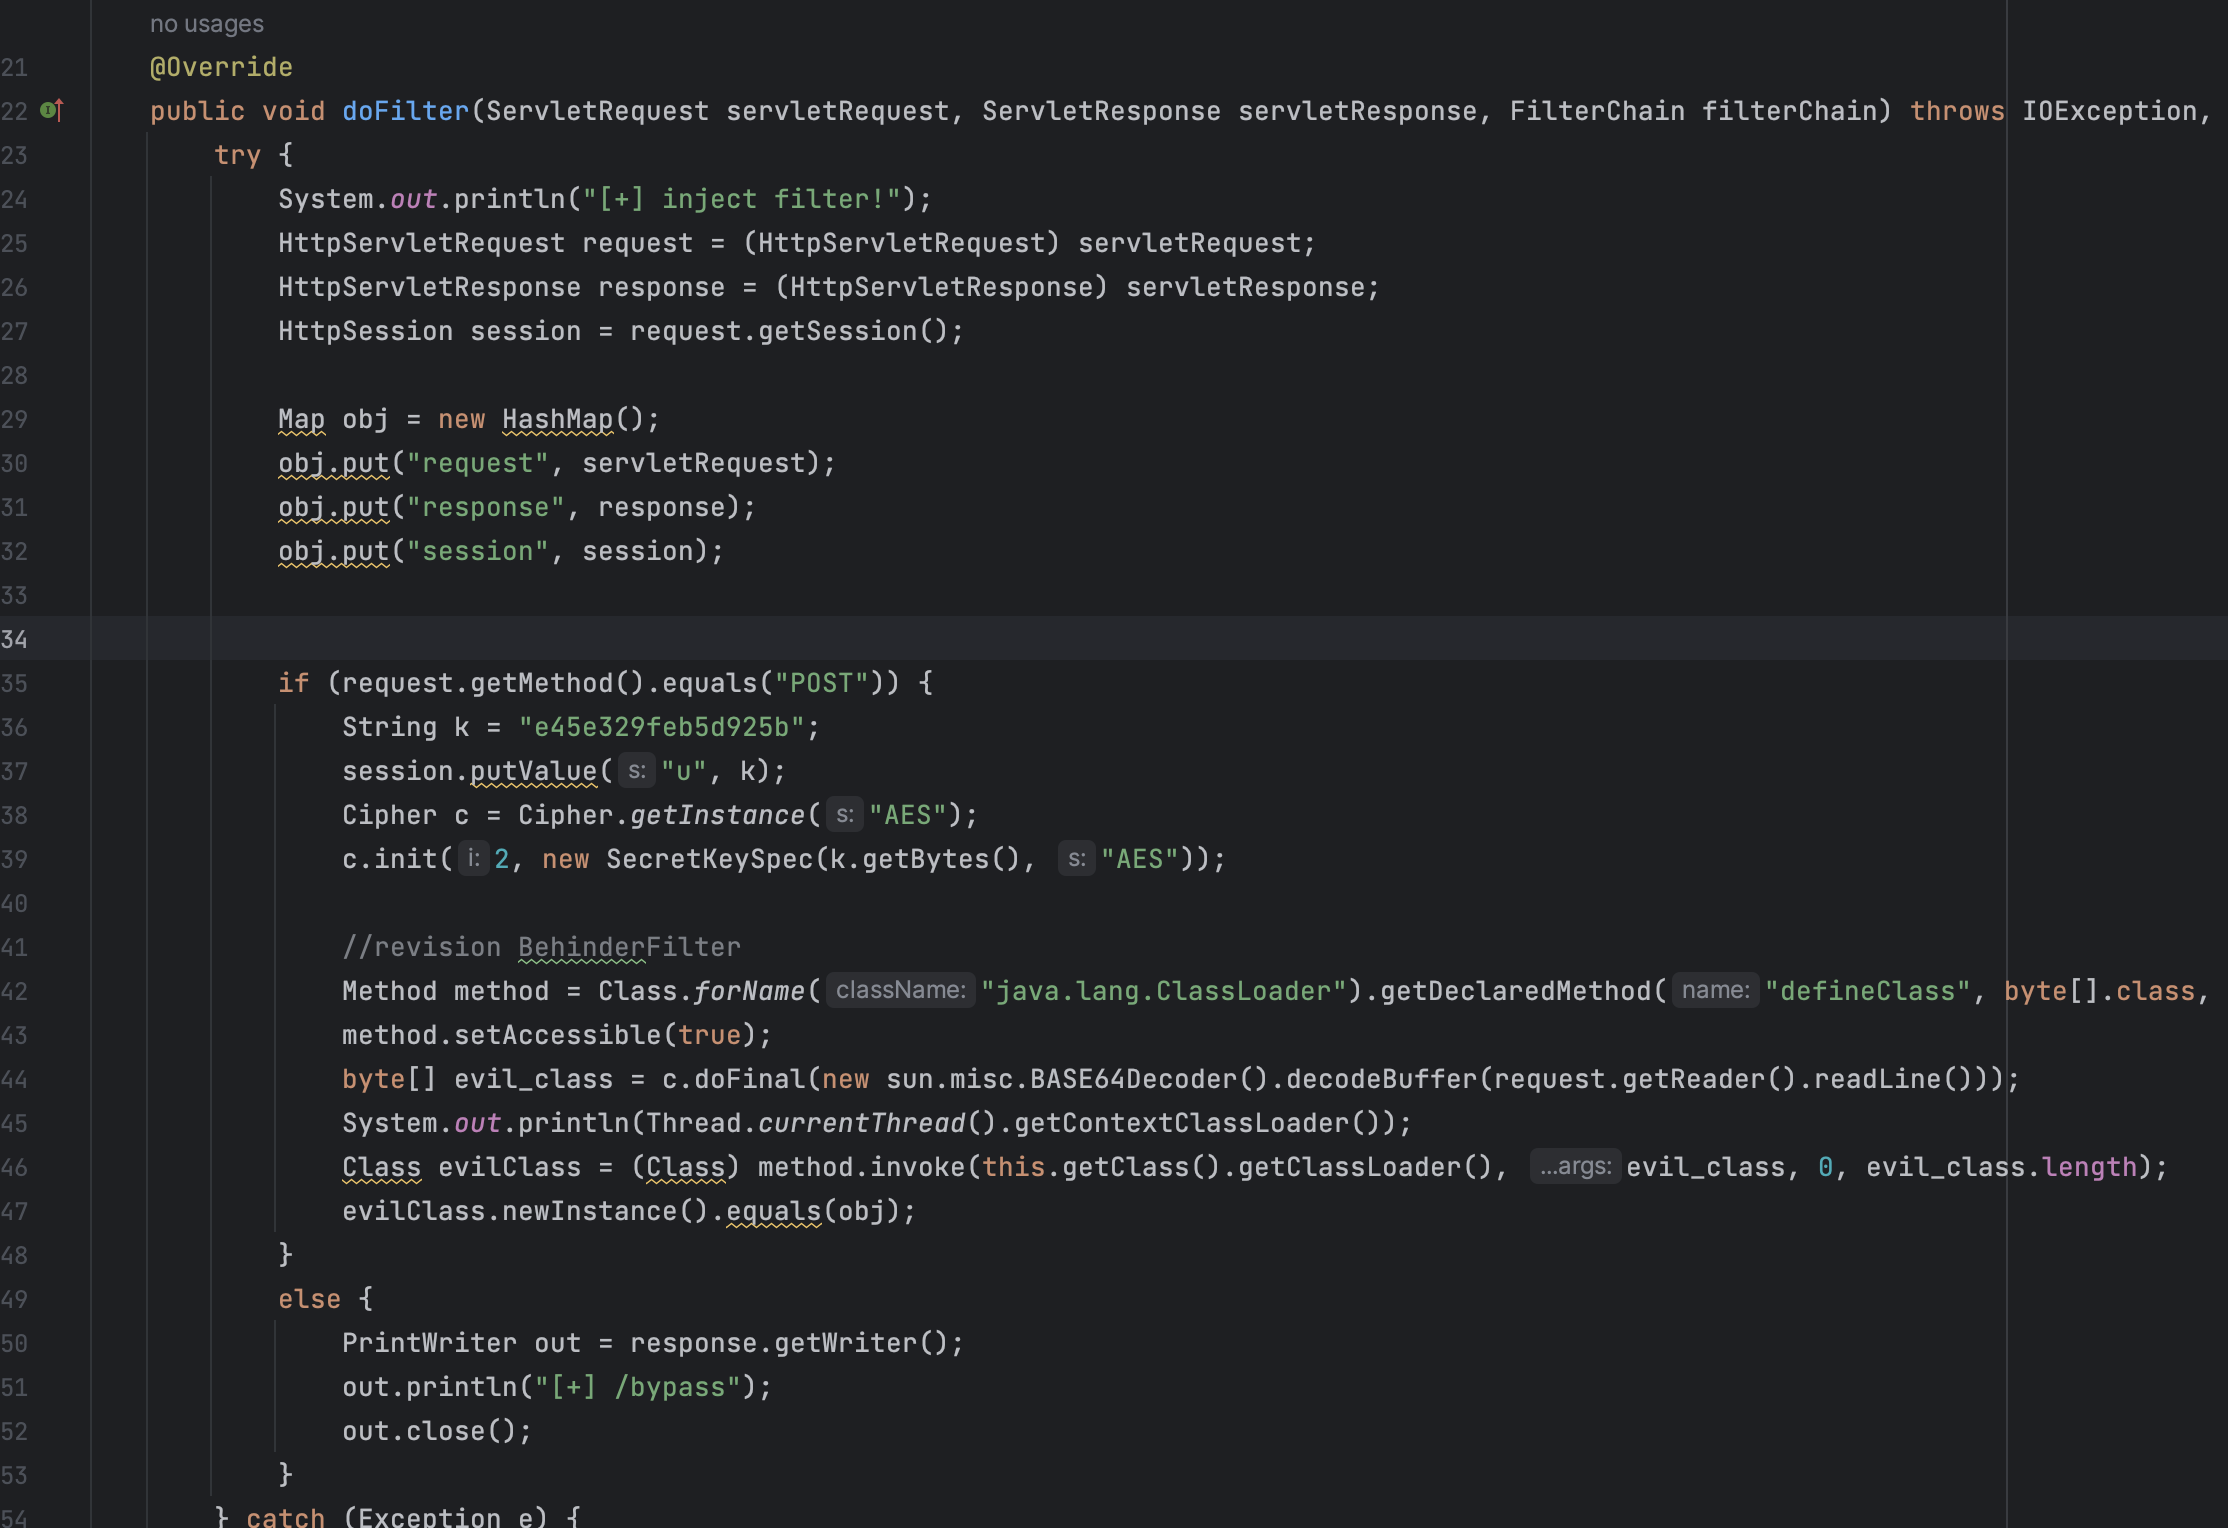The image size is (2228, 1528).
Task: Click the "POST" string literal
Action: [821, 683]
